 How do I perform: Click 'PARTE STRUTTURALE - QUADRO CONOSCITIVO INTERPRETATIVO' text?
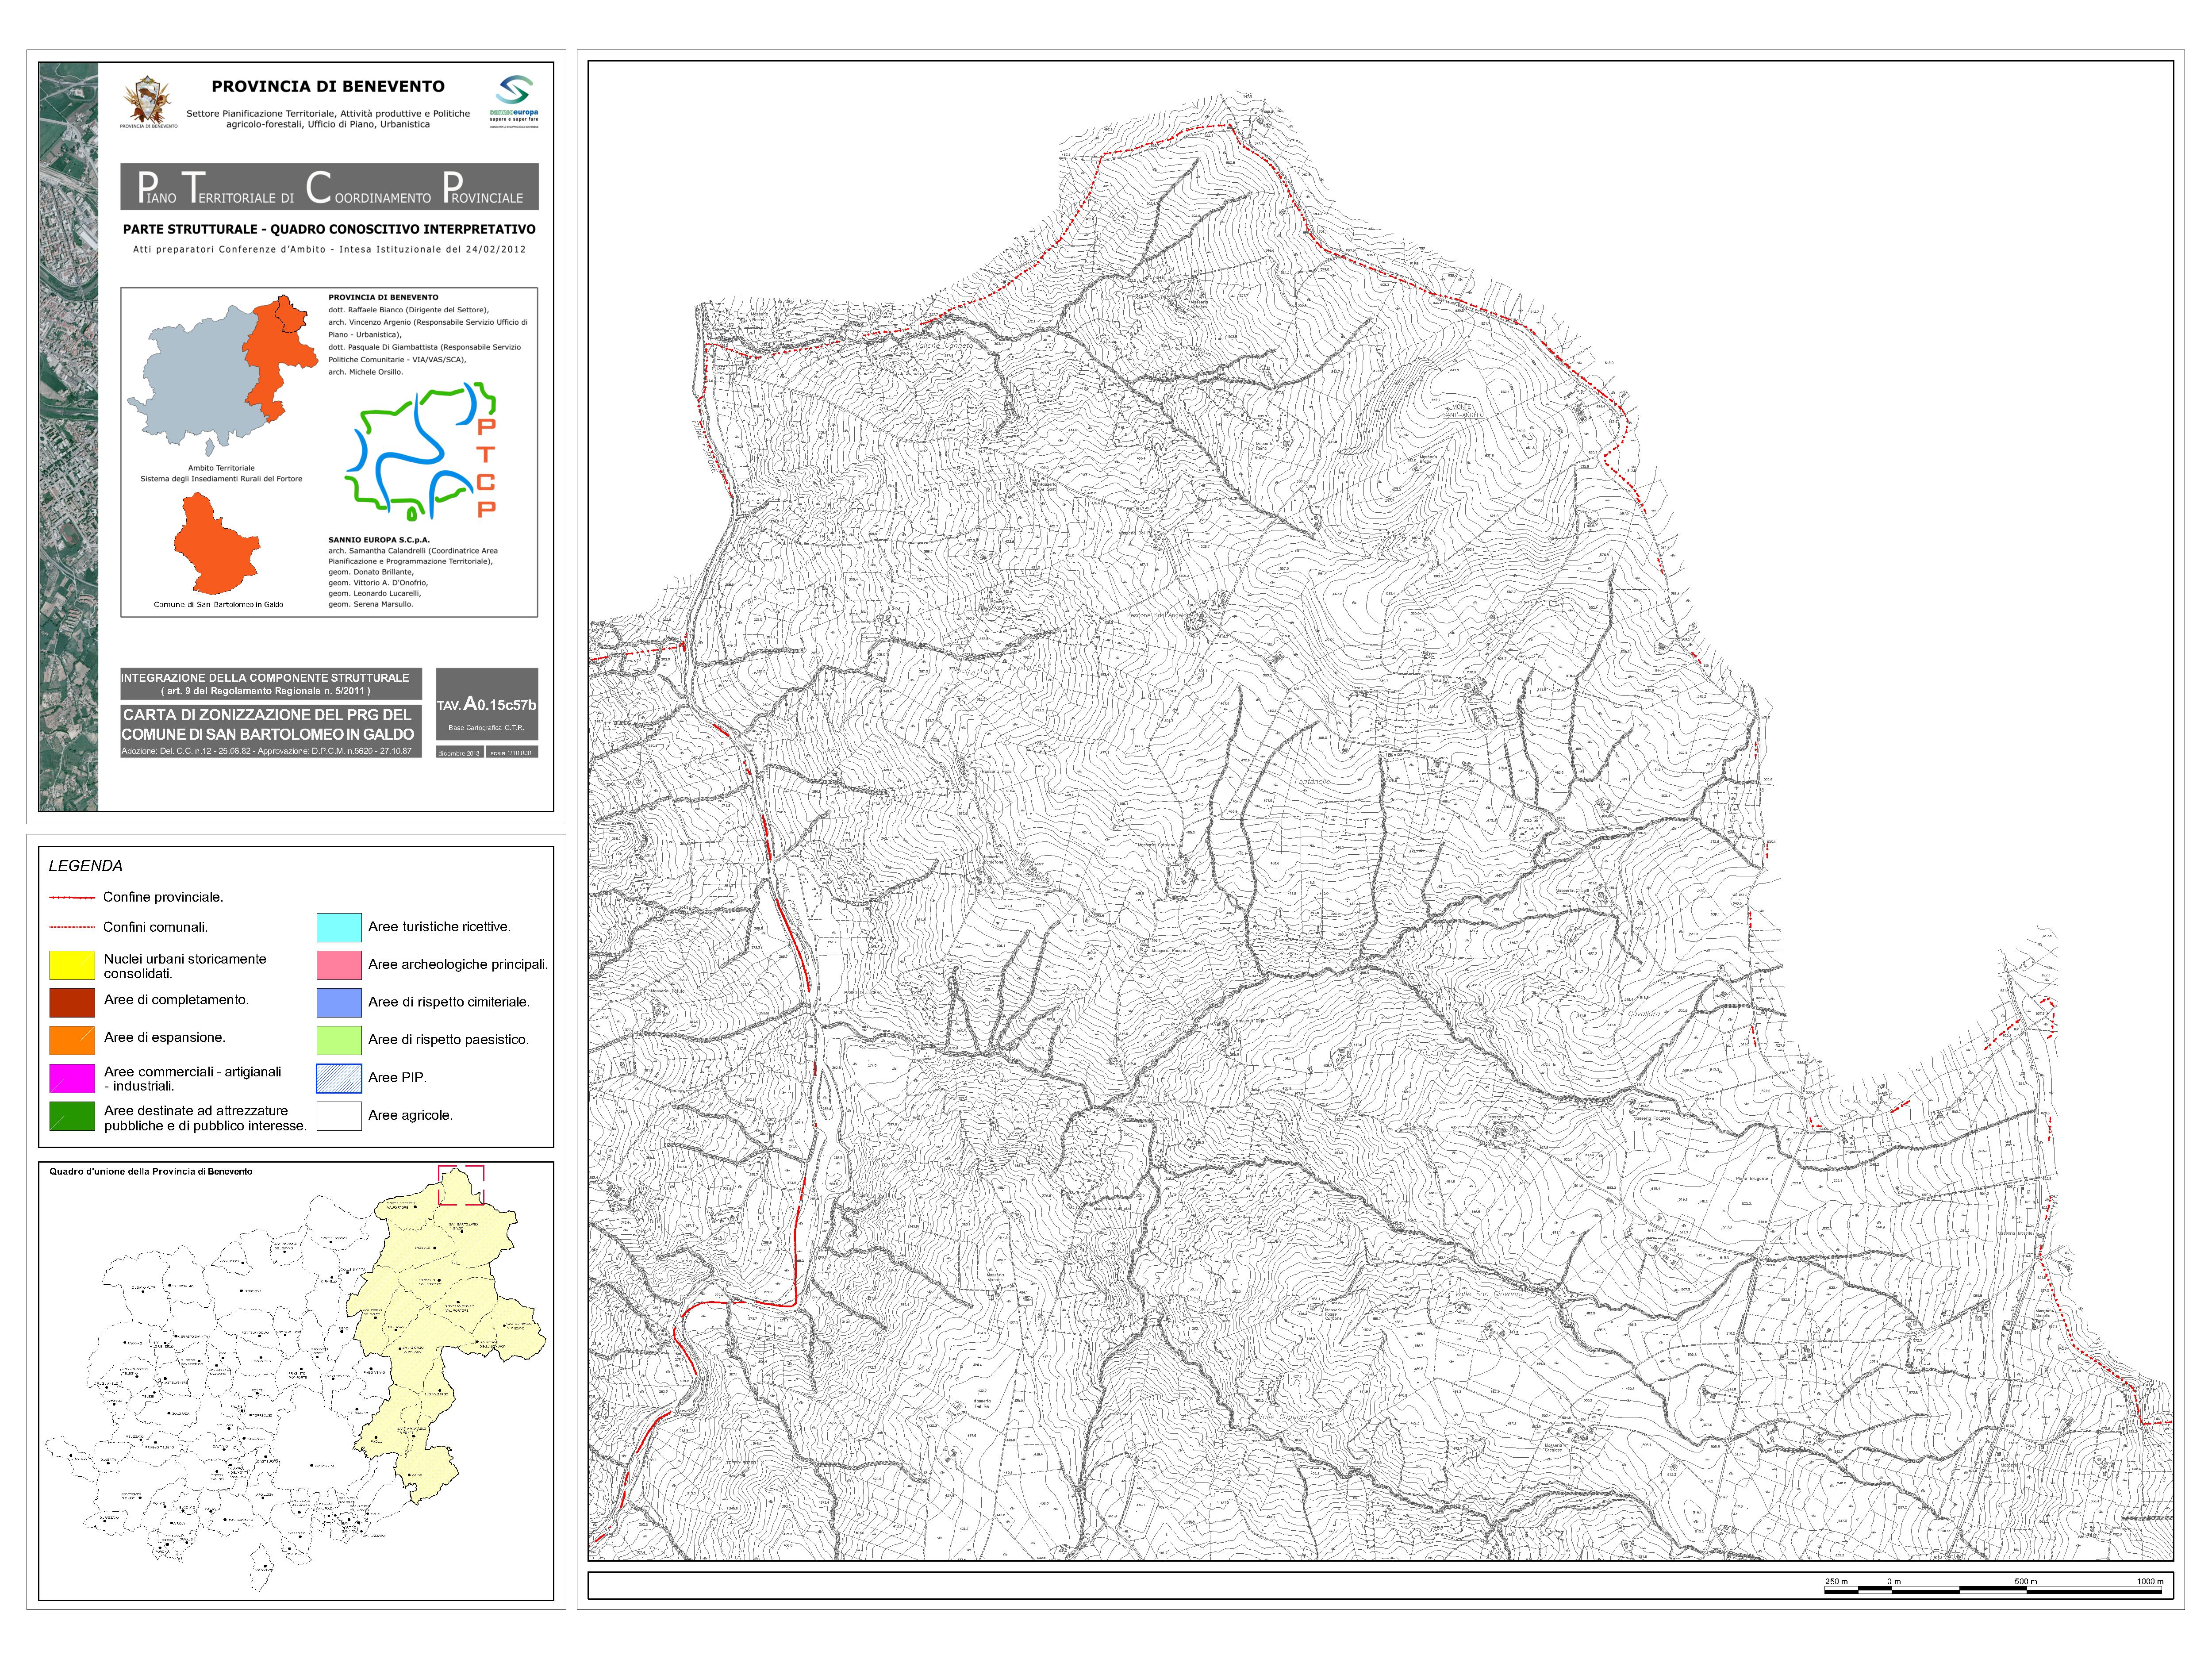tap(329, 229)
